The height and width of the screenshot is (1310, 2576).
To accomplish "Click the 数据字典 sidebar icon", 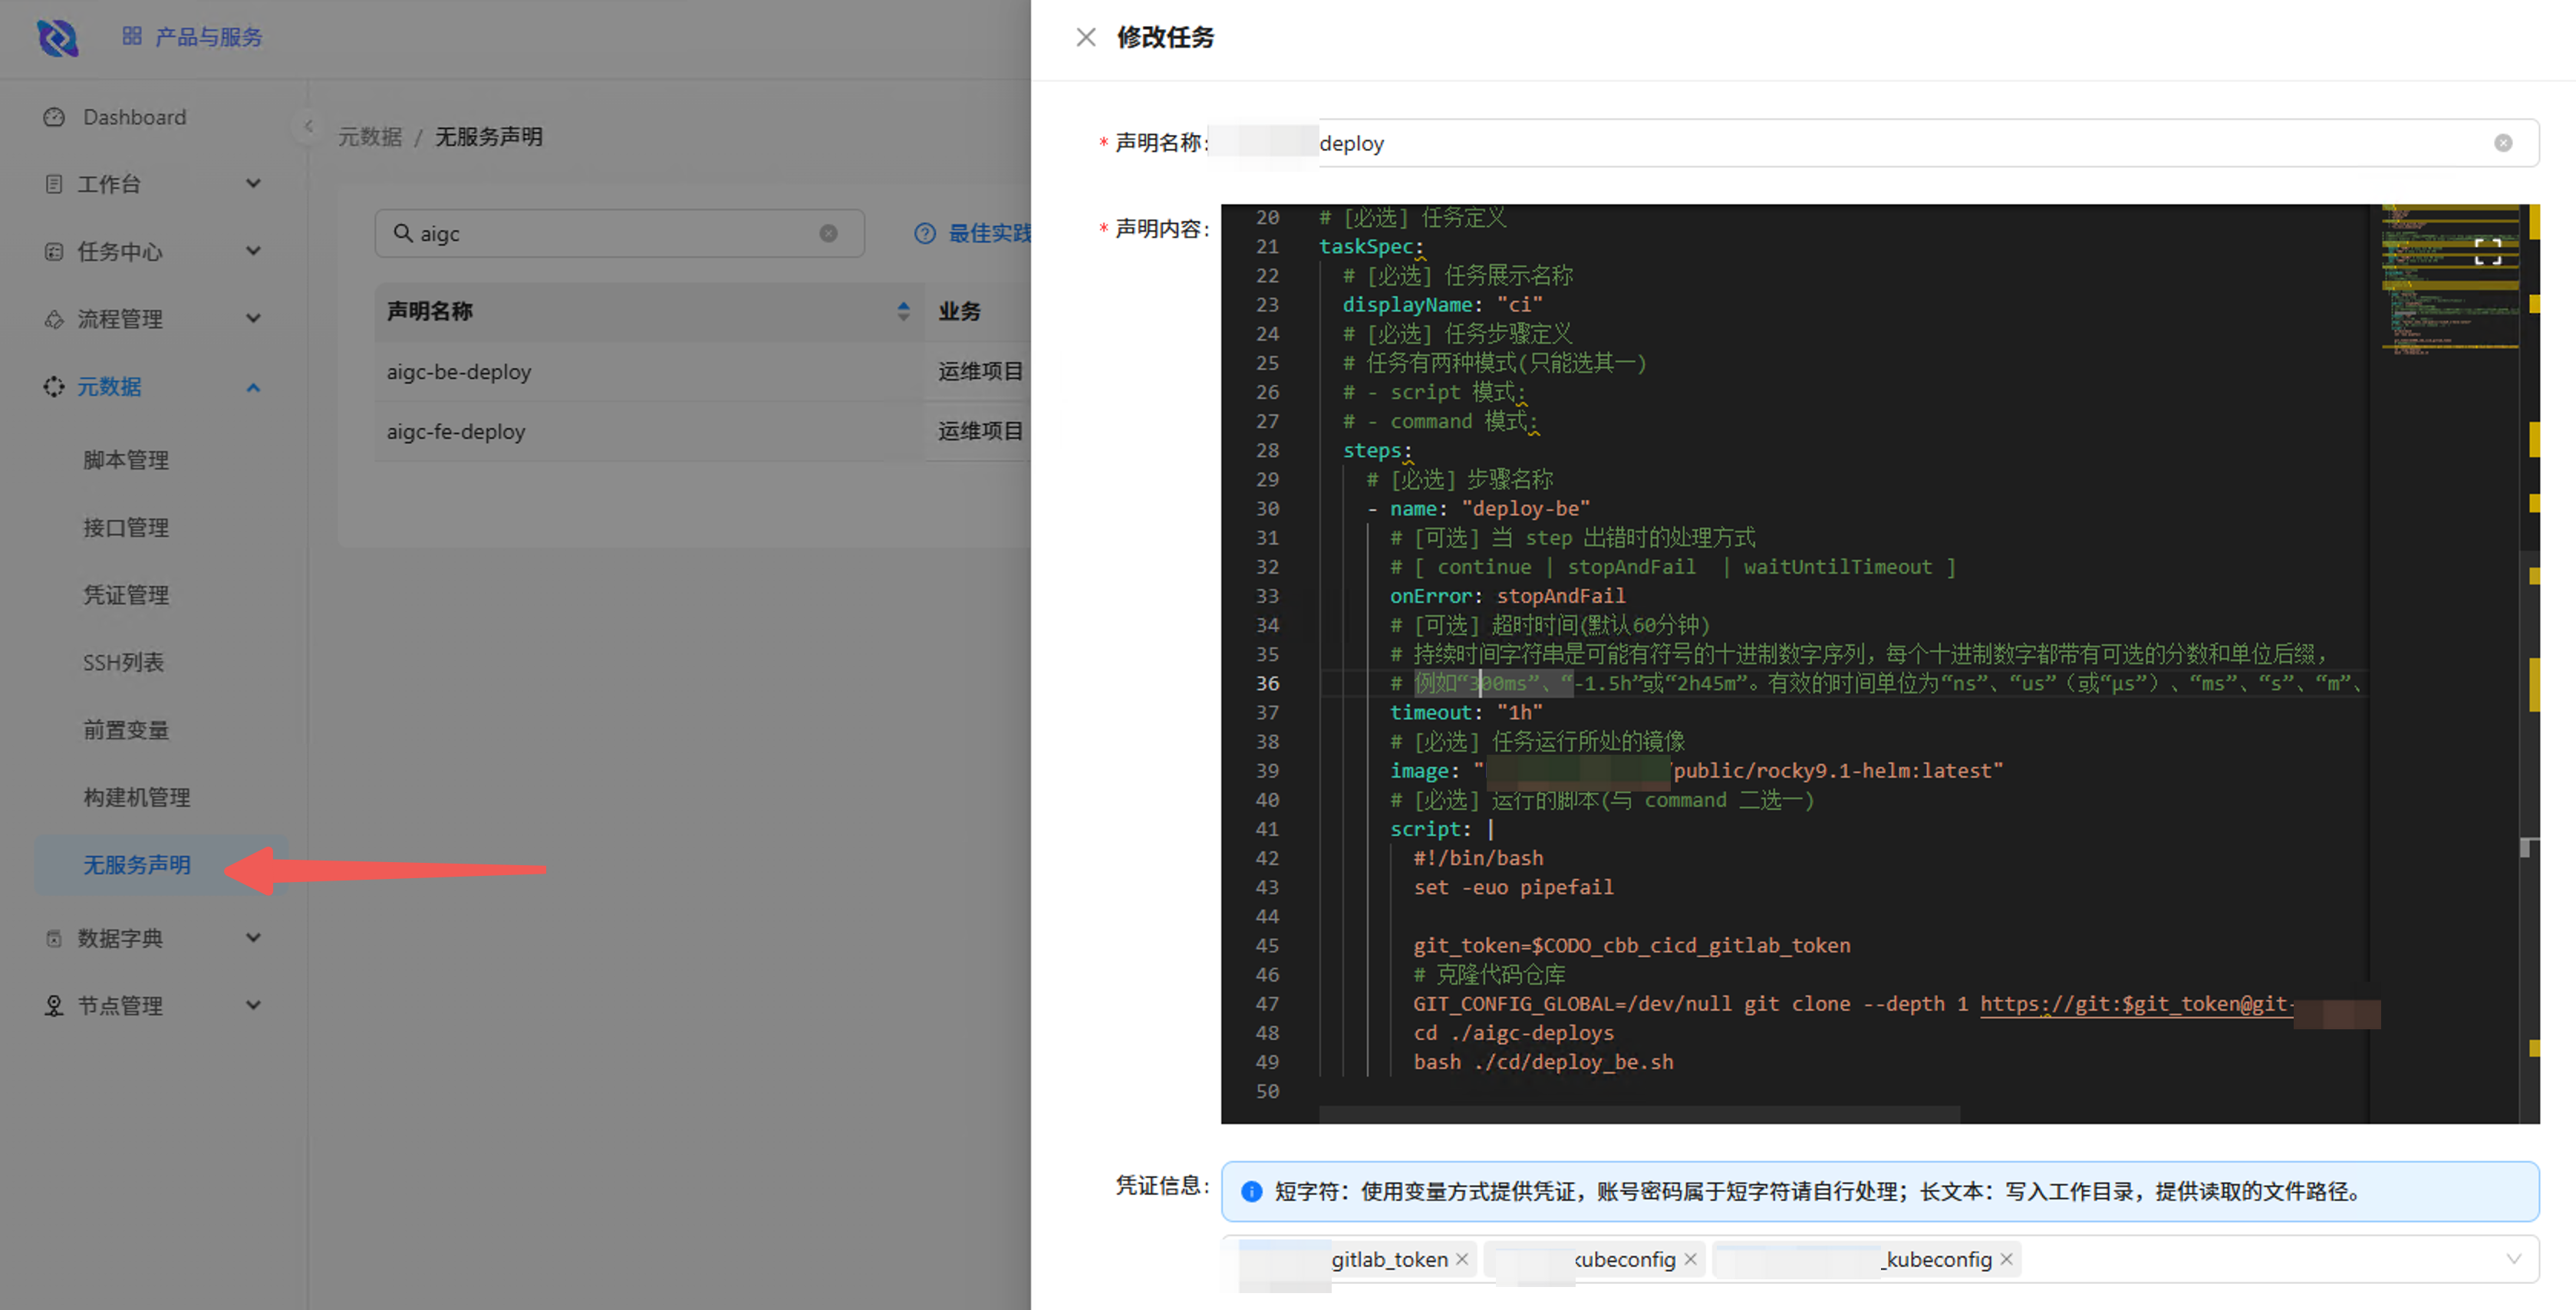I will point(54,938).
